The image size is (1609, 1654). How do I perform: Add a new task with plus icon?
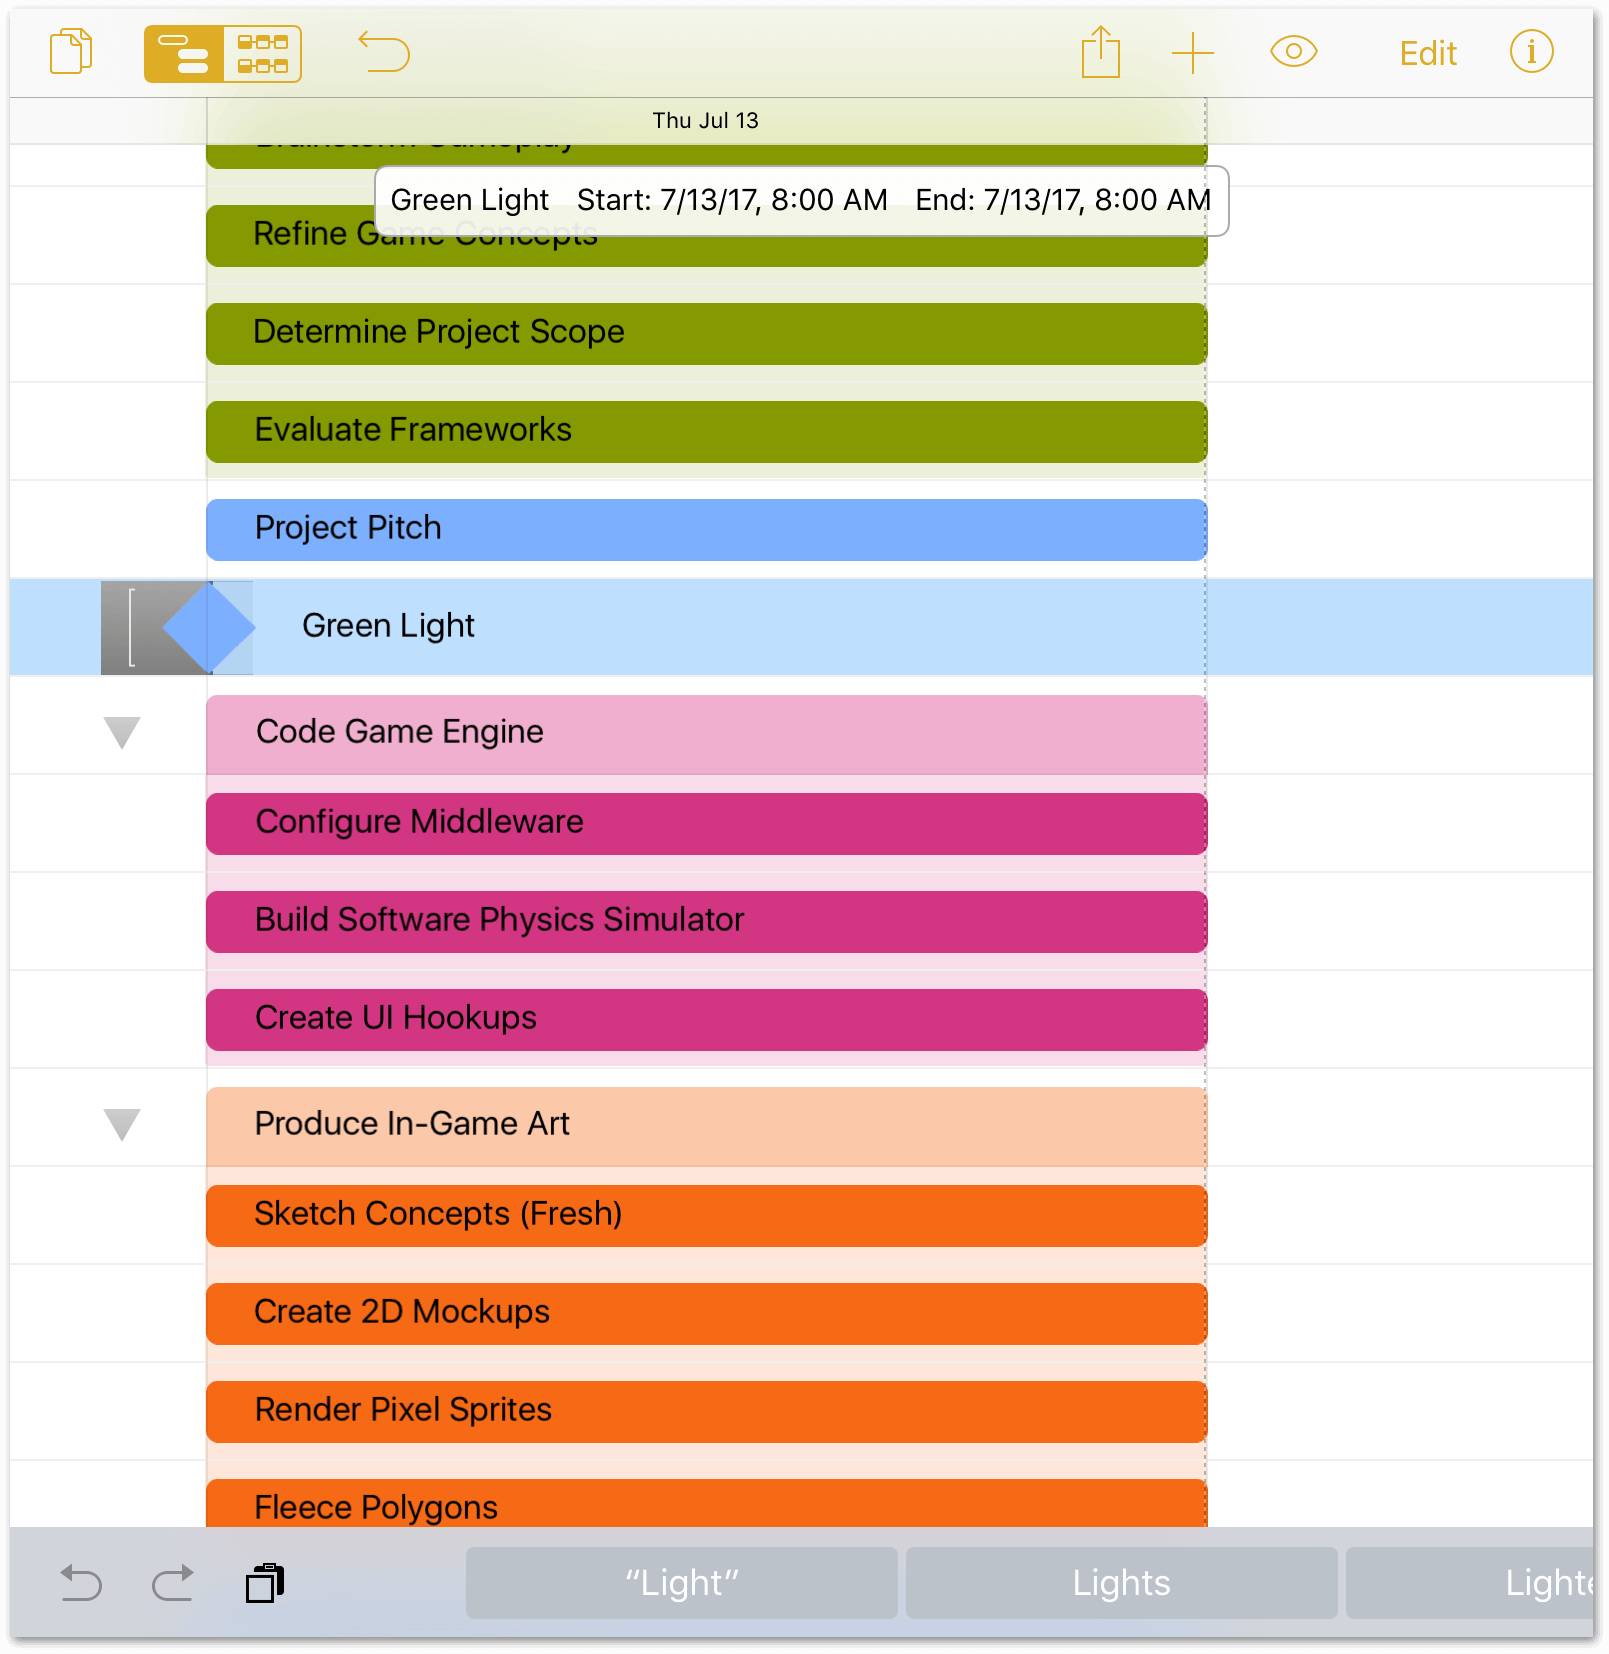pyautogui.click(x=1193, y=53)
